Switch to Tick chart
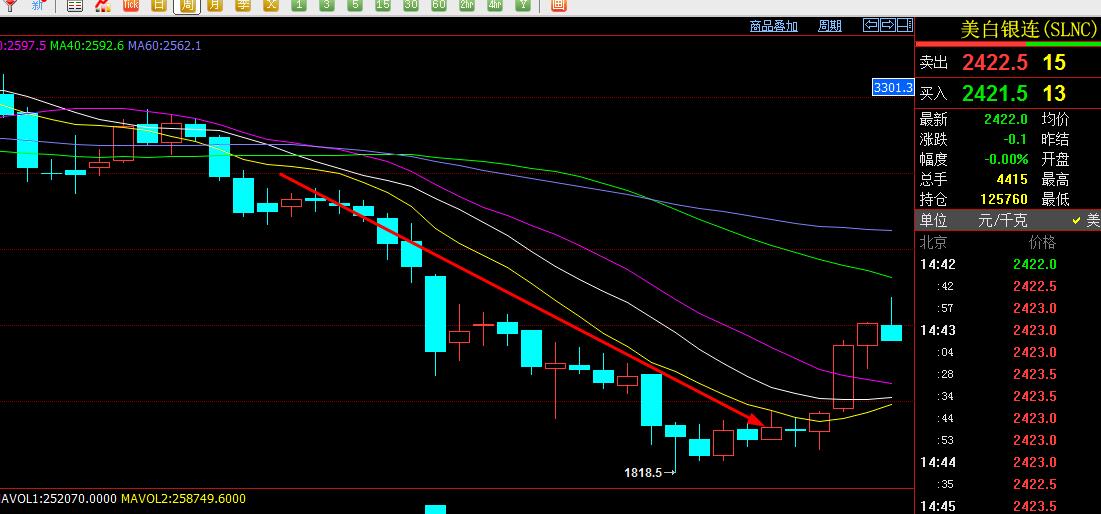The width and height of the screenshot is (1101, 514). [x=131, y=6]
